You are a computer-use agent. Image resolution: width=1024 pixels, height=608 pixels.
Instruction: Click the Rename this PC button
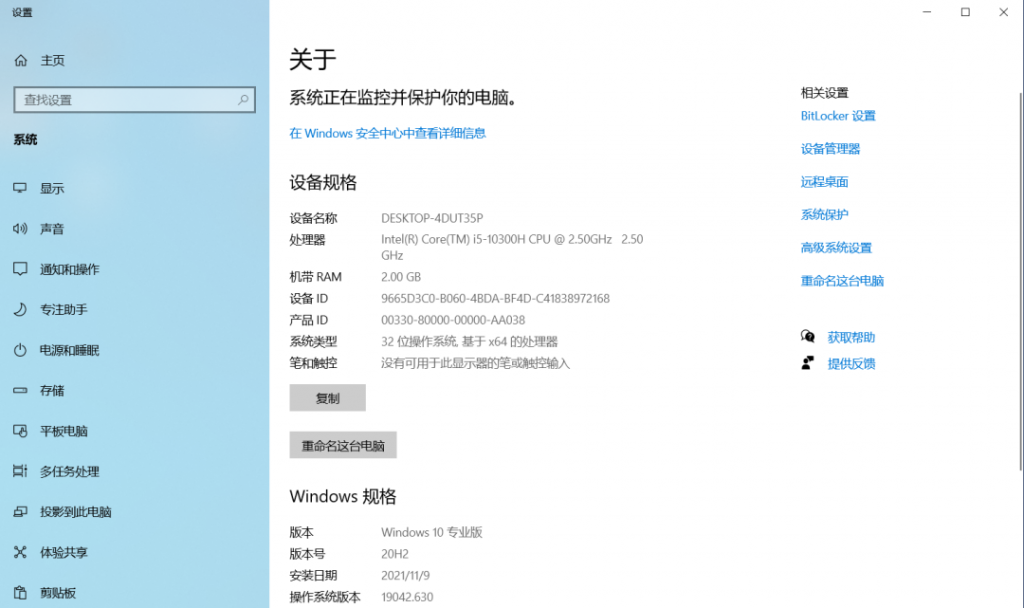click(343, 446)
